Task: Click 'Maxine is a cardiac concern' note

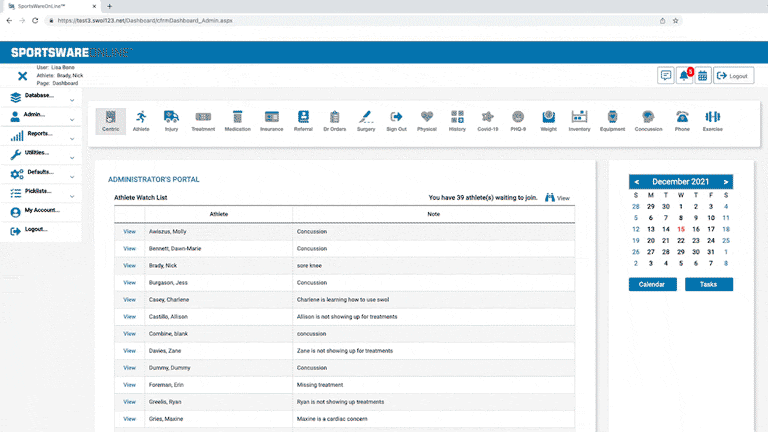Action: [332, 419]
